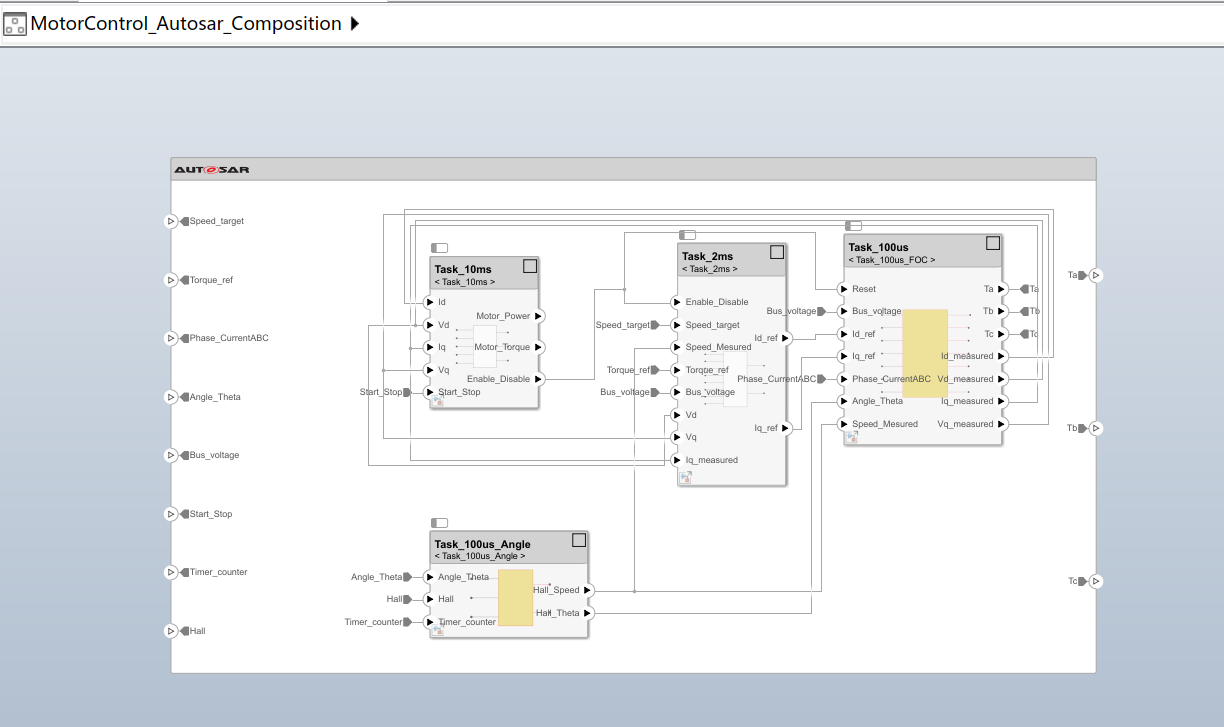Select the Hall inport icon on the left
Screen dimensions: 1224x727
pos(170,631)
